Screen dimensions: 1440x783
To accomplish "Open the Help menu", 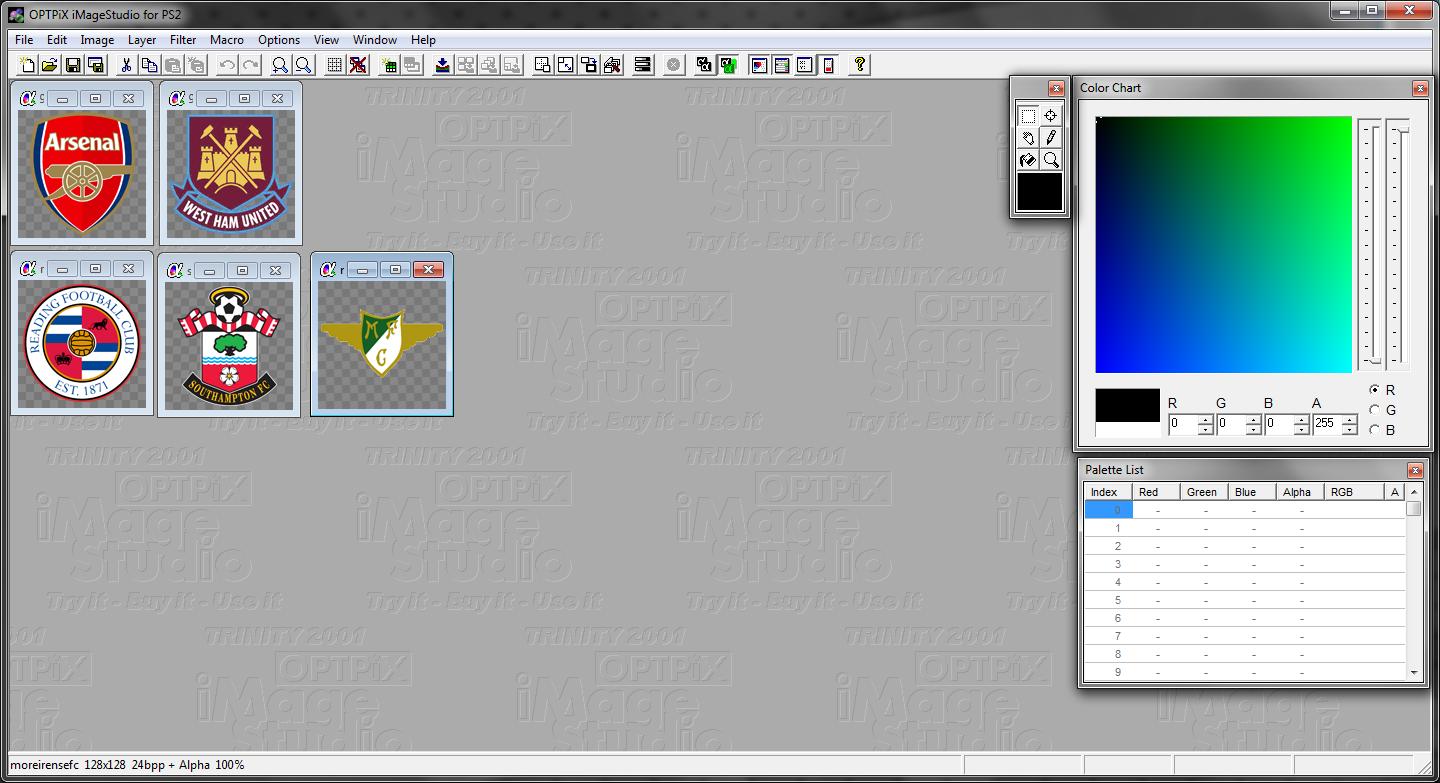I will 423,40.
